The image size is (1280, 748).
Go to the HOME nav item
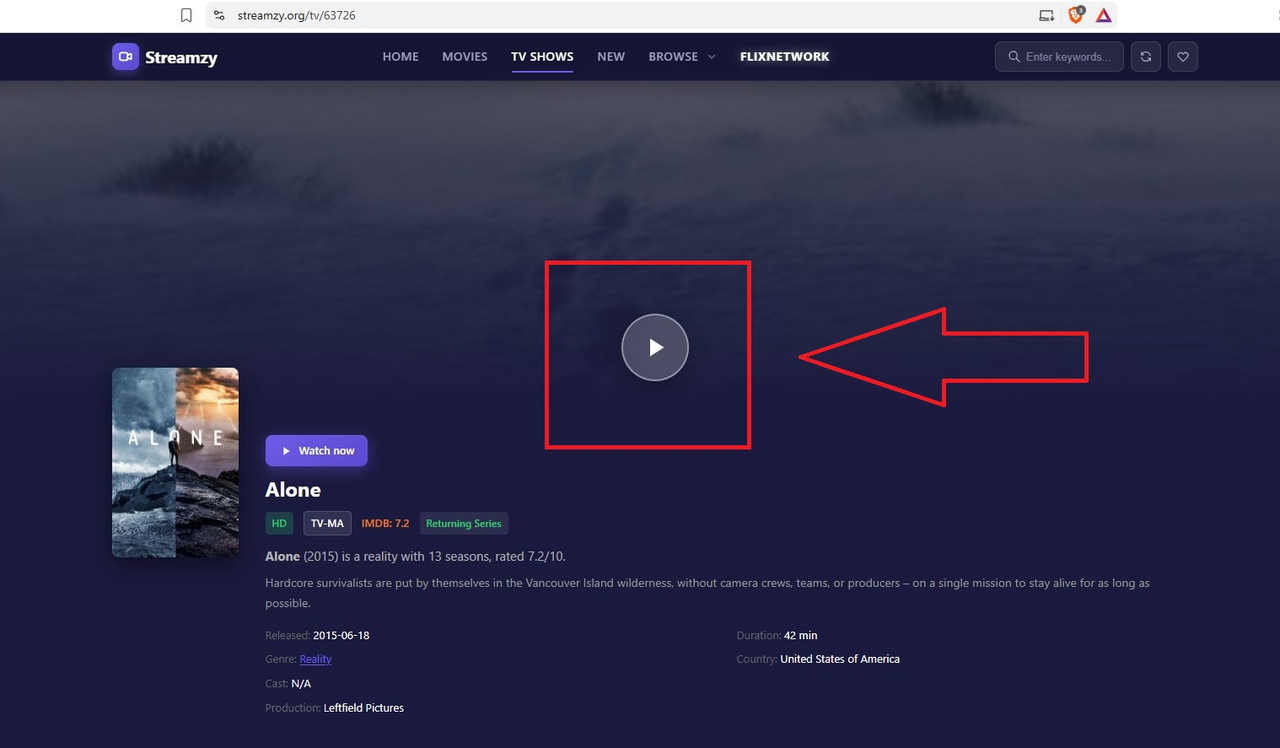point(401,57)
